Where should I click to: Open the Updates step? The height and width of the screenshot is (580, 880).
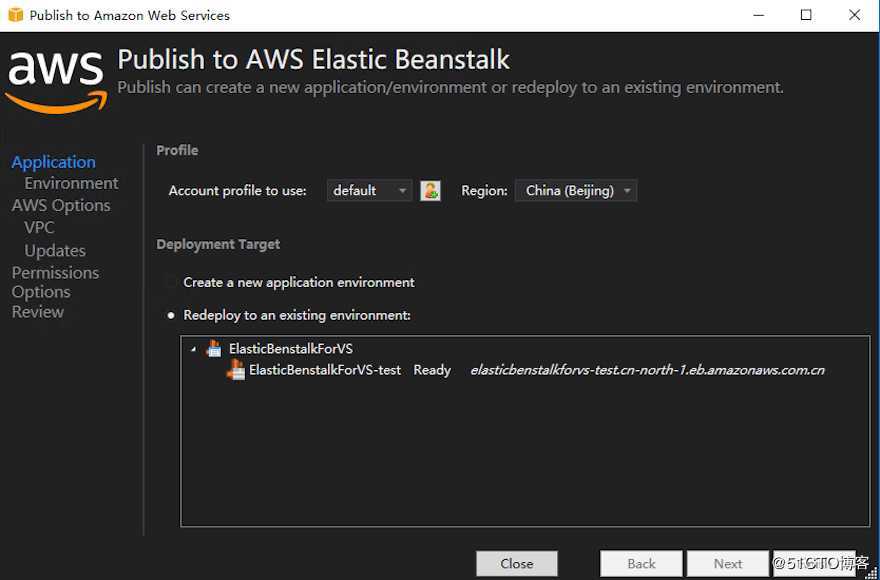55,250
